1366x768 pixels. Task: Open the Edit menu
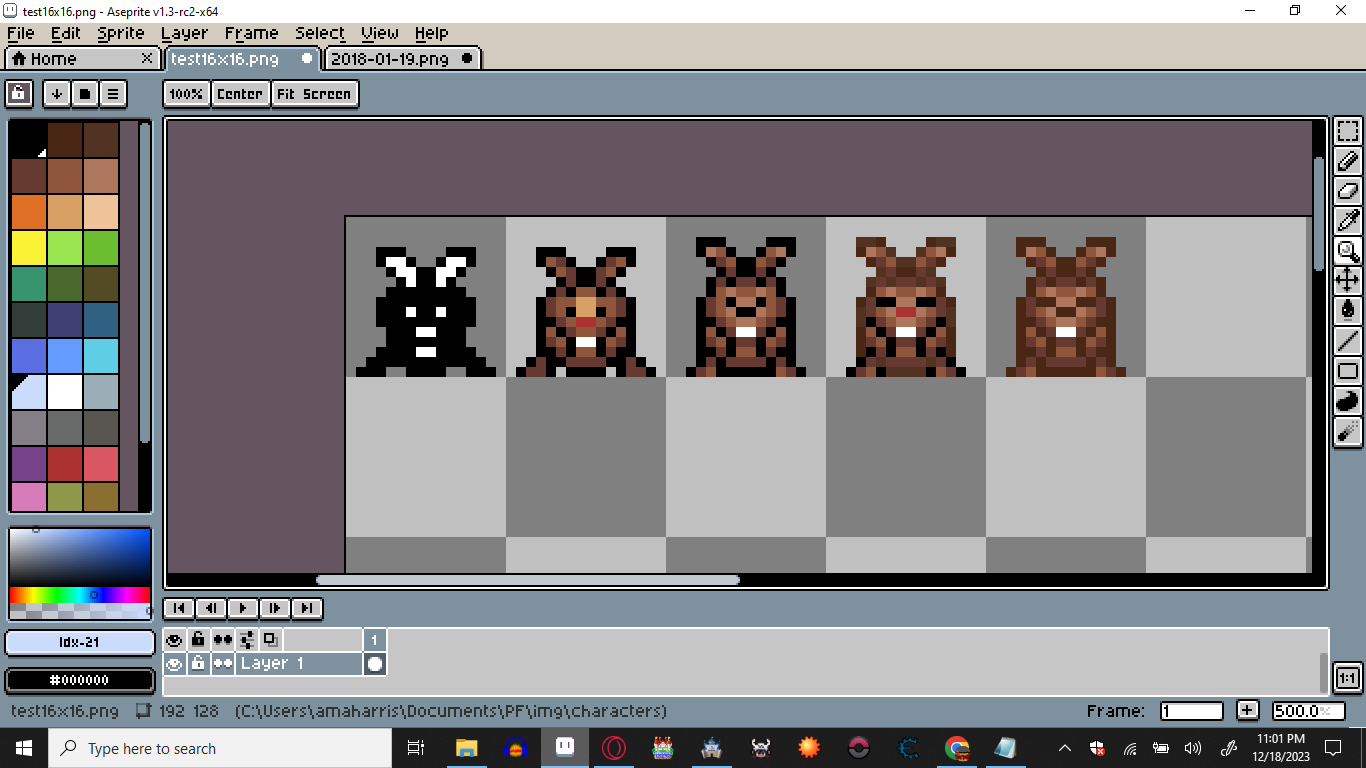pos(66,33)
